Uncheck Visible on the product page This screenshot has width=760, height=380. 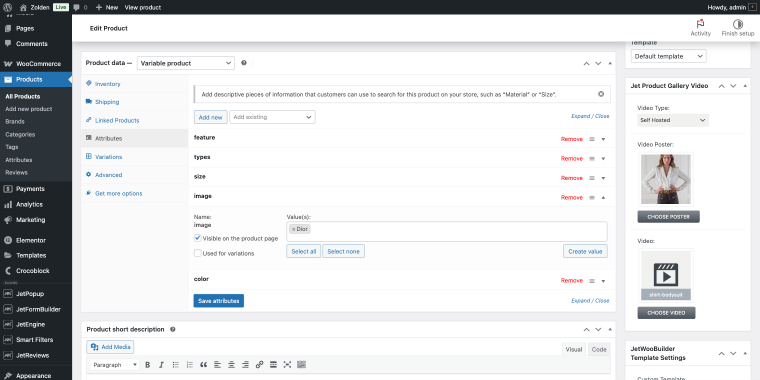click(x=197, y=238)
